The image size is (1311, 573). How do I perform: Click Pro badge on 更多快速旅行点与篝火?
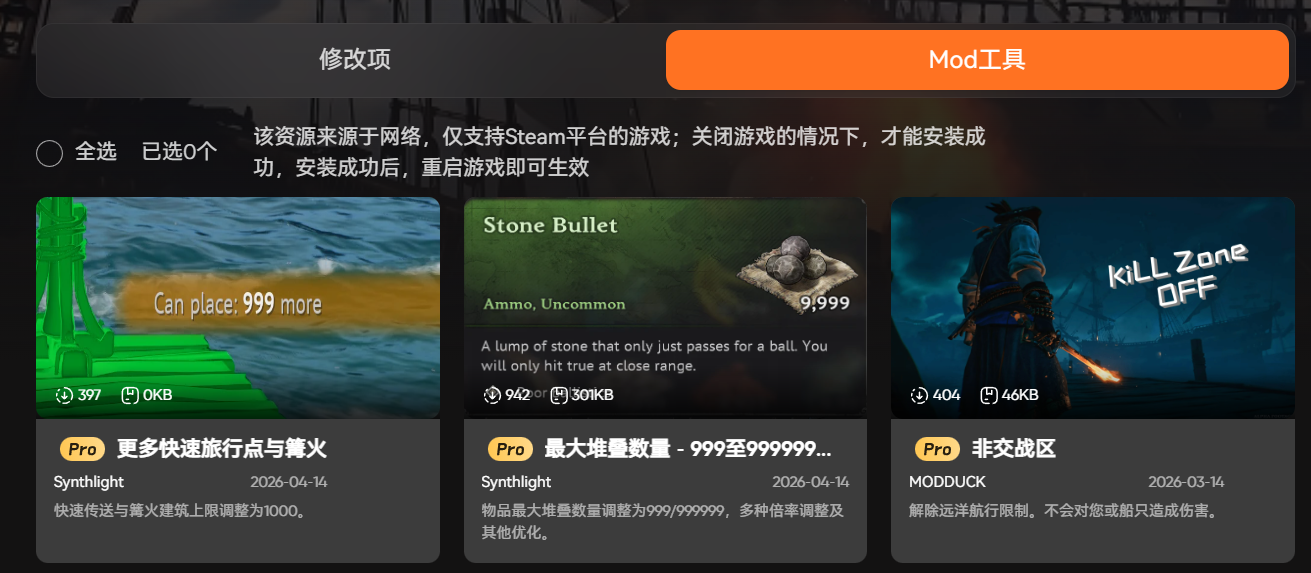click(83, 449)
